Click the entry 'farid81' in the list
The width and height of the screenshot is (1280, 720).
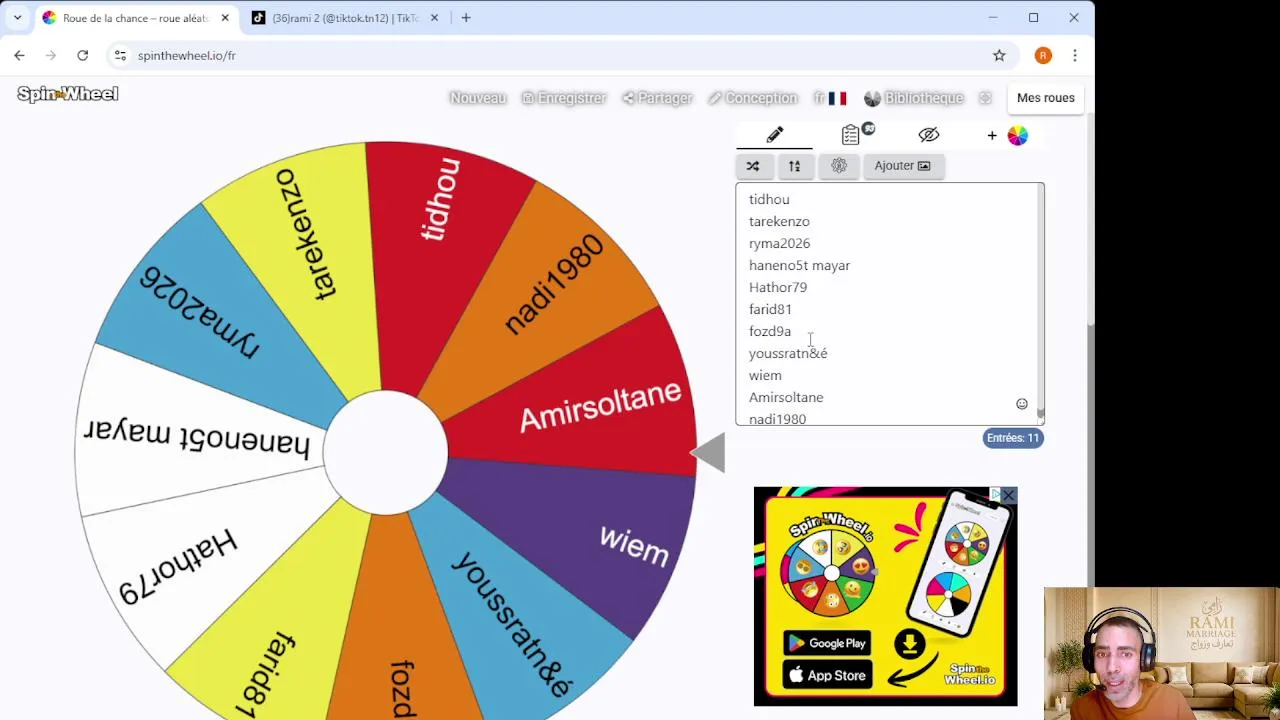click(x=770, y=309)
